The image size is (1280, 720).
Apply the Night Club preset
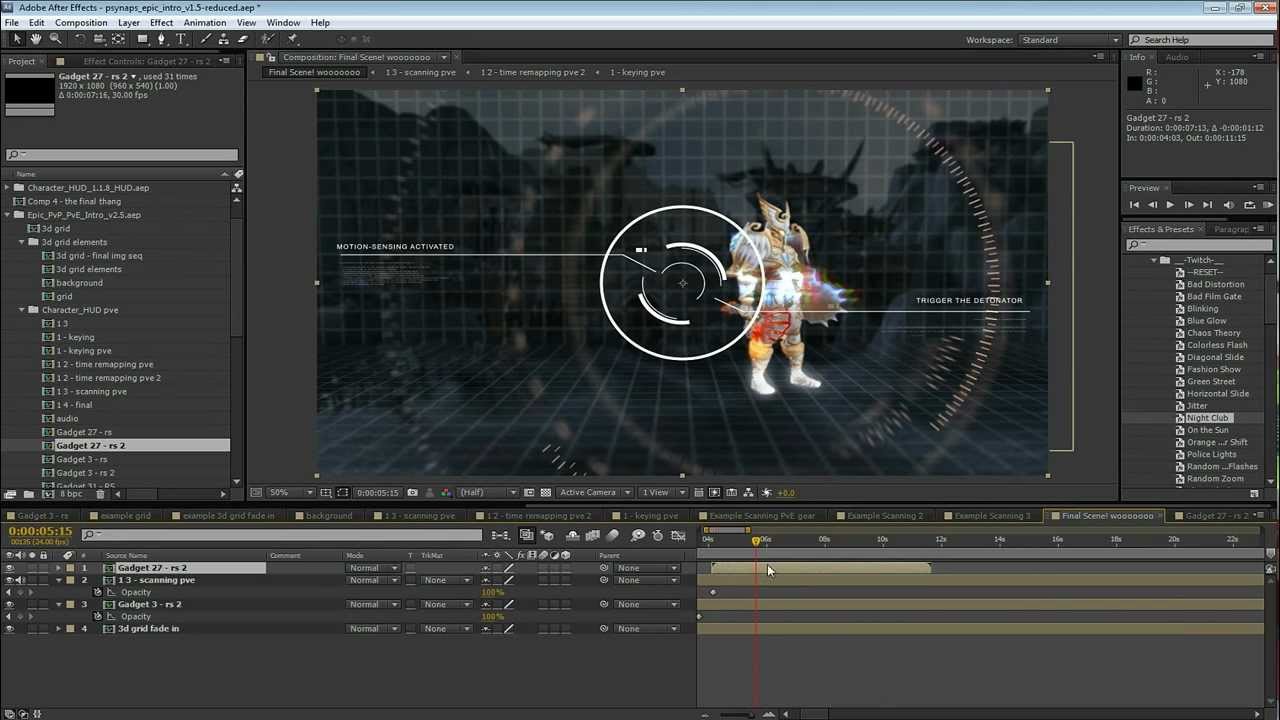pyautogui.click(x=1207, y=418)
